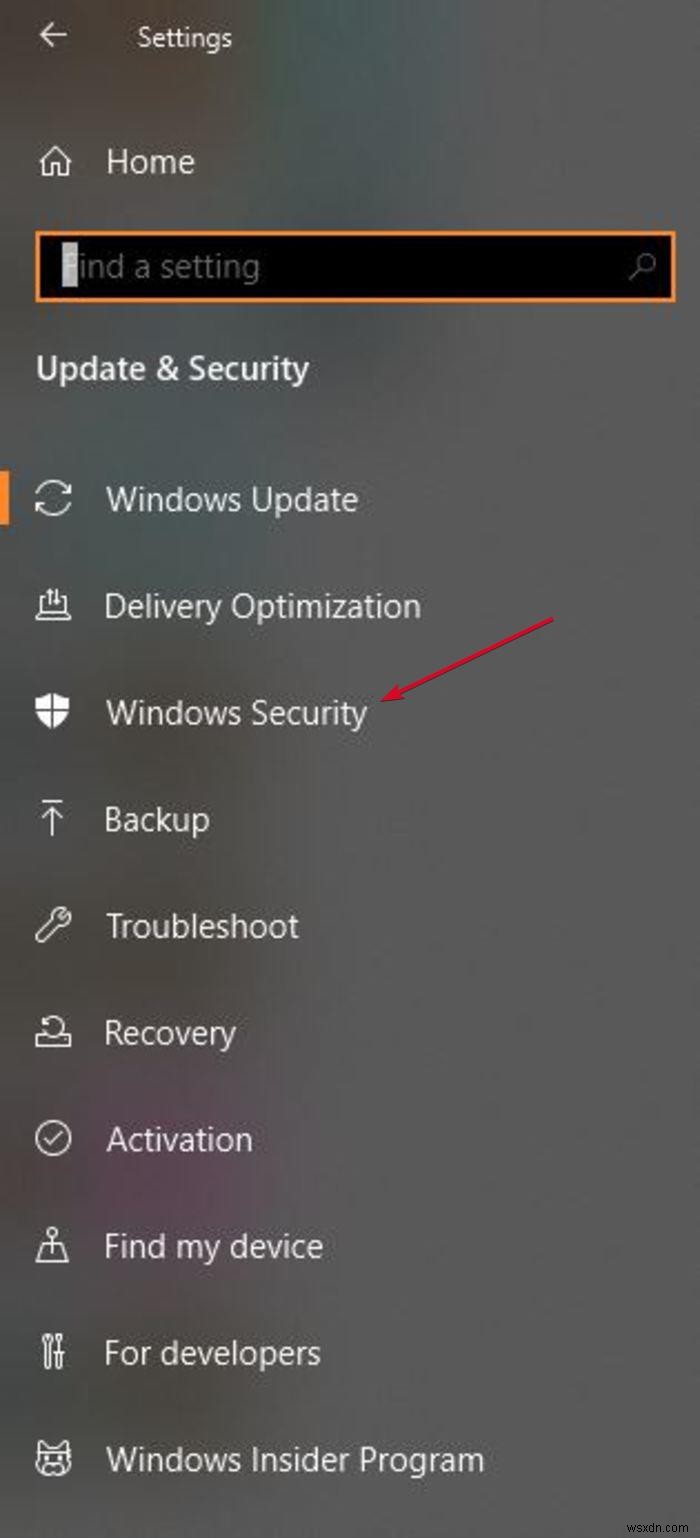700x1538 pixels.
Task: Navigate back using the arrow button
Action: pyautogui.click(x=51, y=36)
